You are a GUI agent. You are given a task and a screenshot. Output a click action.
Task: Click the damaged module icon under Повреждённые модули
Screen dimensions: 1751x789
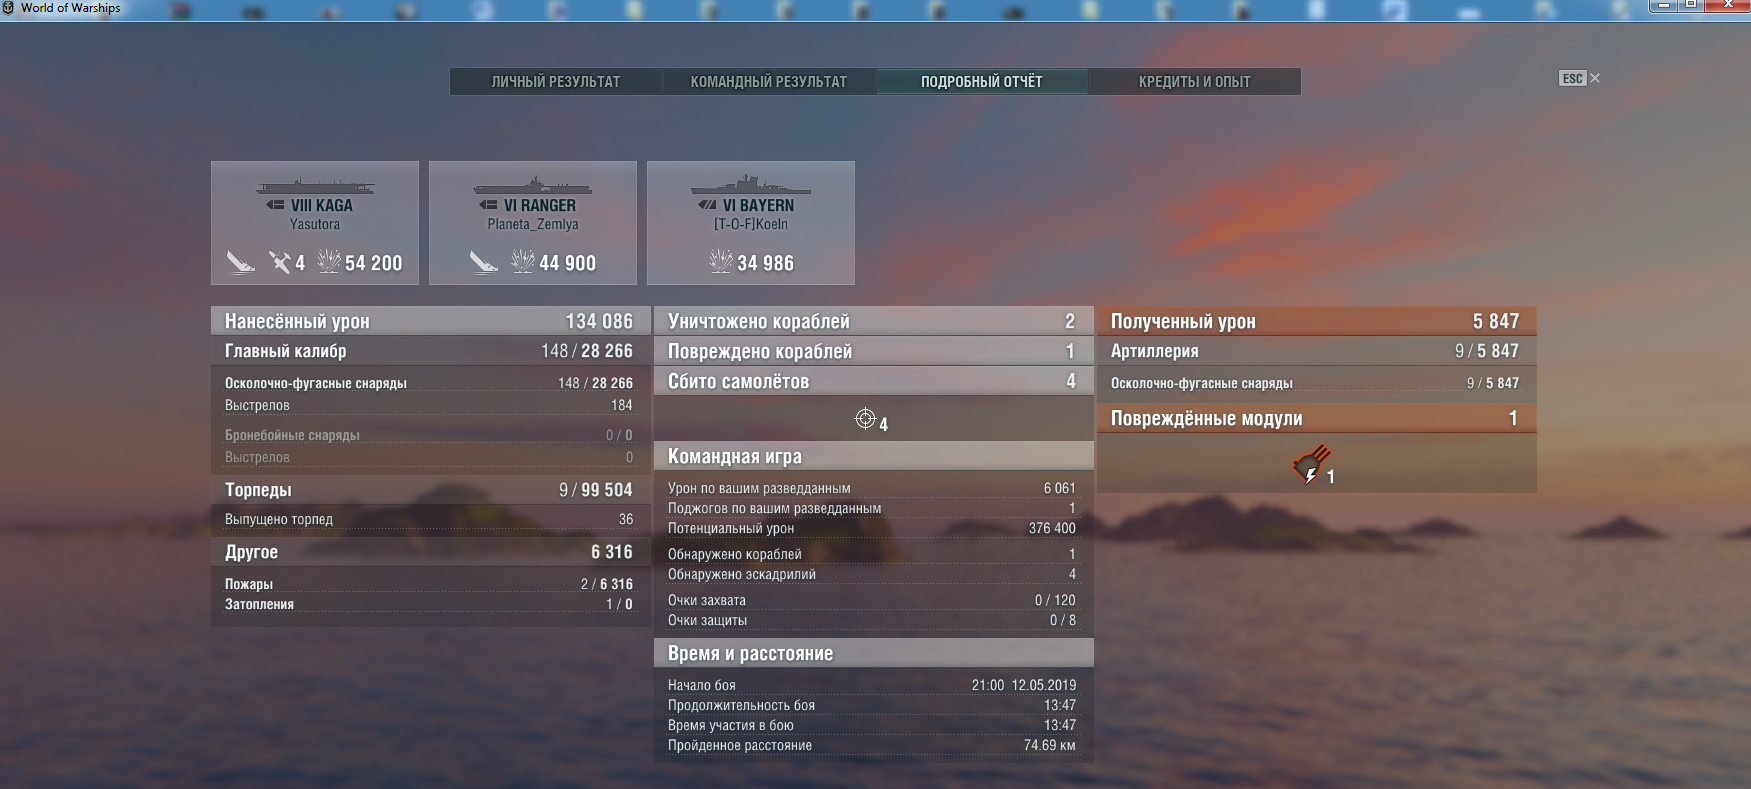coord(1311,465)
